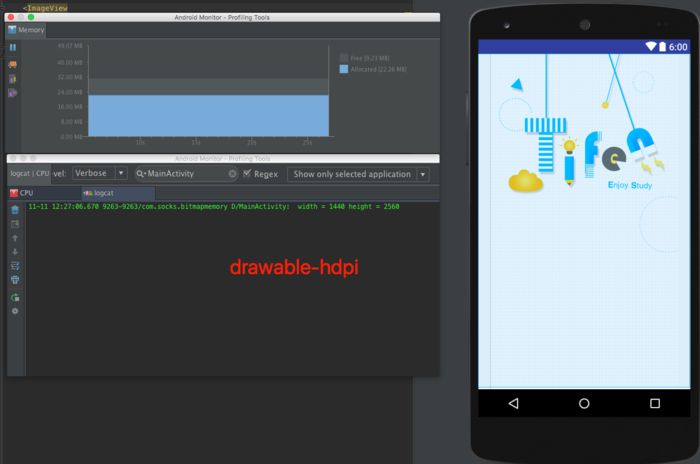Close the Android Monitor Memory window
The height and width of the screenshot is (464, 700).
(x=11, y=17)
